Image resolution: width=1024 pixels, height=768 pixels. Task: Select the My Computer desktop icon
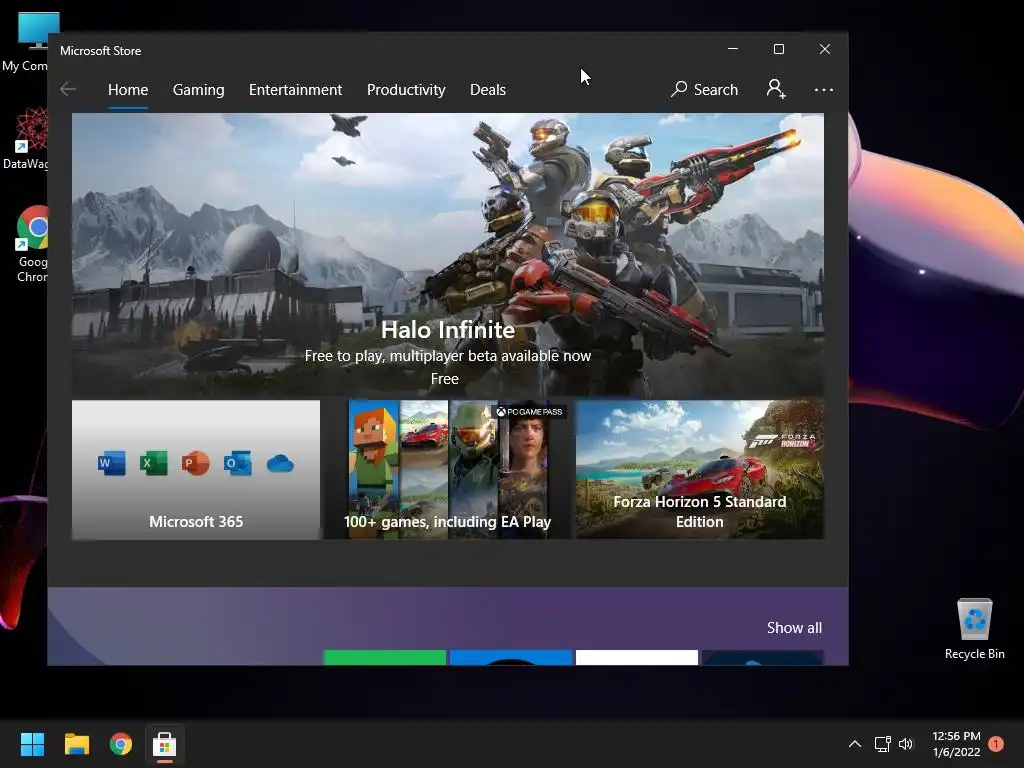click(x=25, y=42)
